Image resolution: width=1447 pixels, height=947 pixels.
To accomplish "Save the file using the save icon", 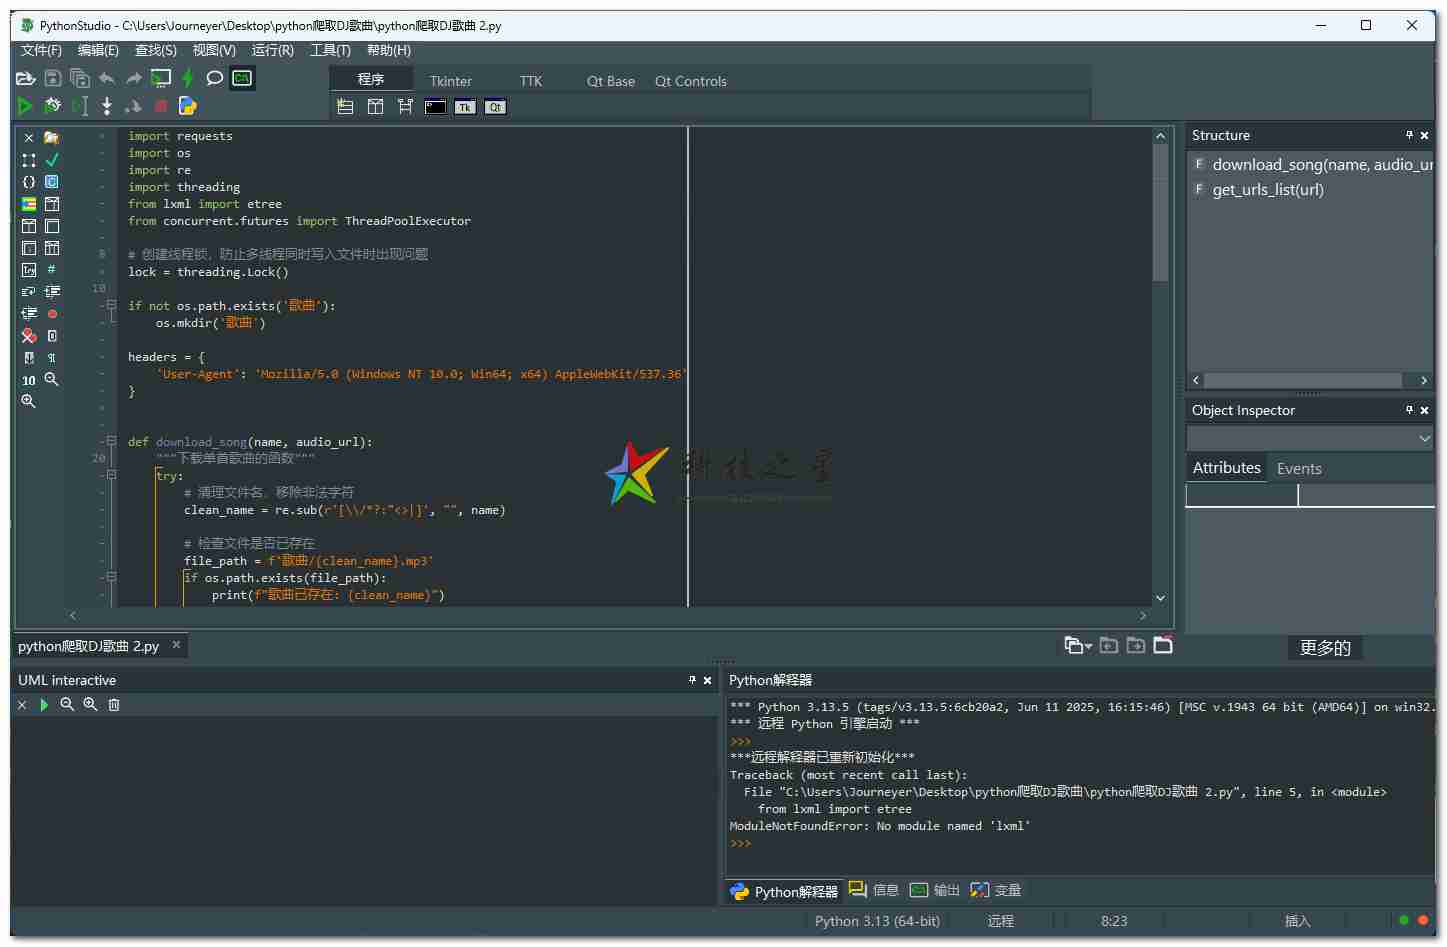I will click(52, 78).
